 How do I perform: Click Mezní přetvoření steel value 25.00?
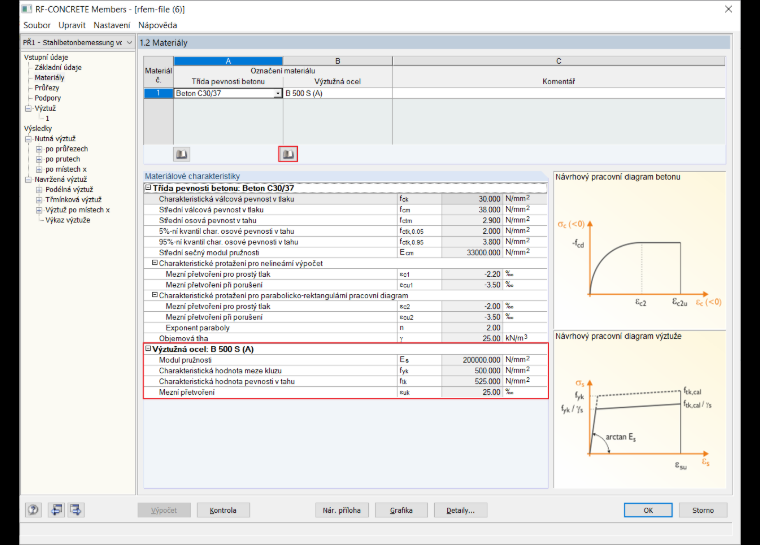tap(472, 392)
